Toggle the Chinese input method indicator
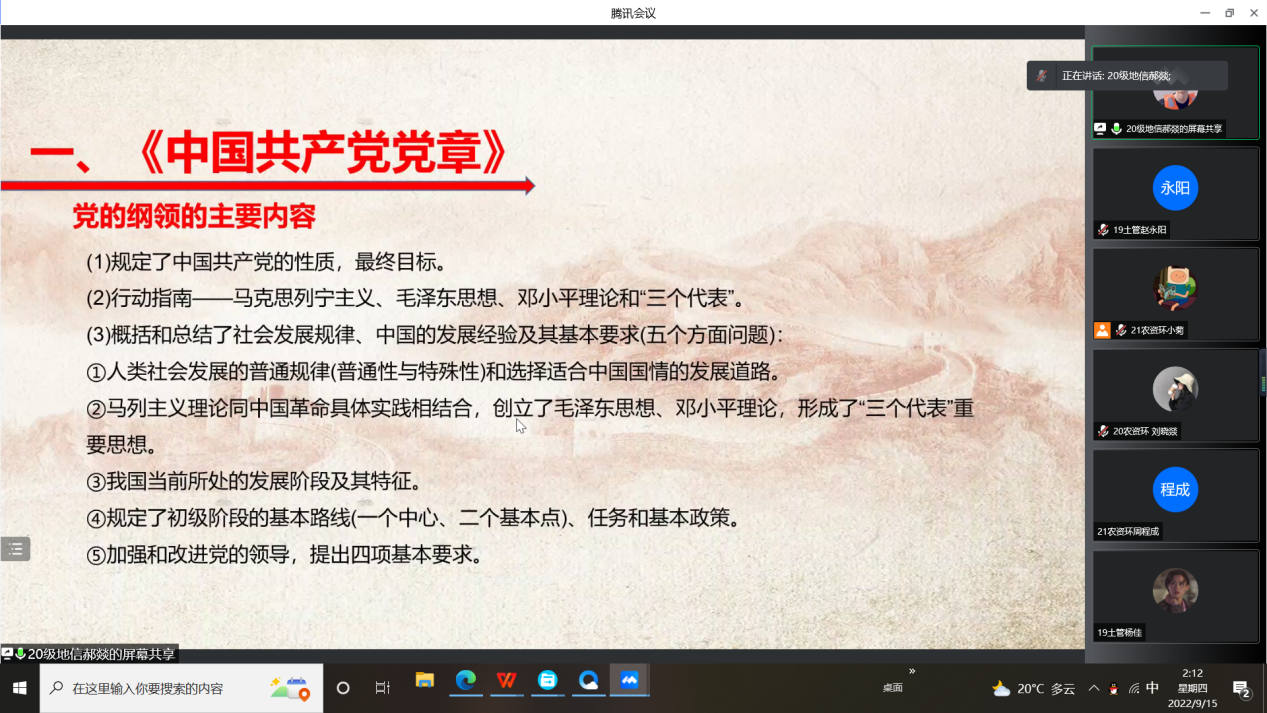This screenshot has width=1267, height=713. [1152, 688]
